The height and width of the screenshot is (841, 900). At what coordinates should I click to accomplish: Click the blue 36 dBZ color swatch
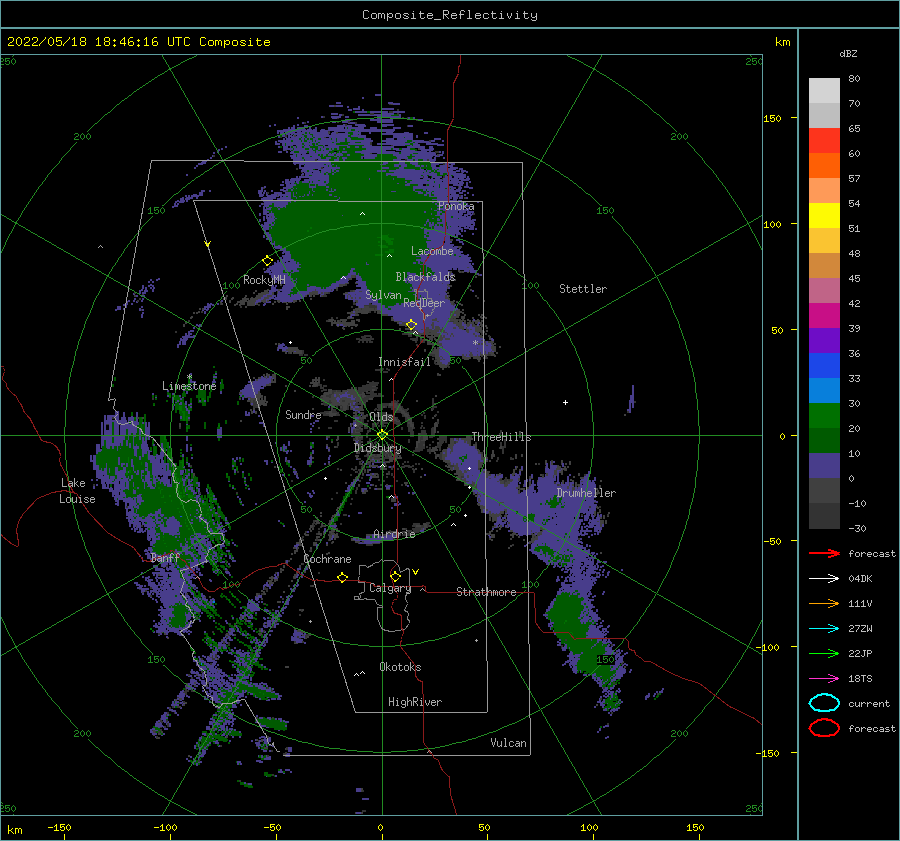click(824, 365)
